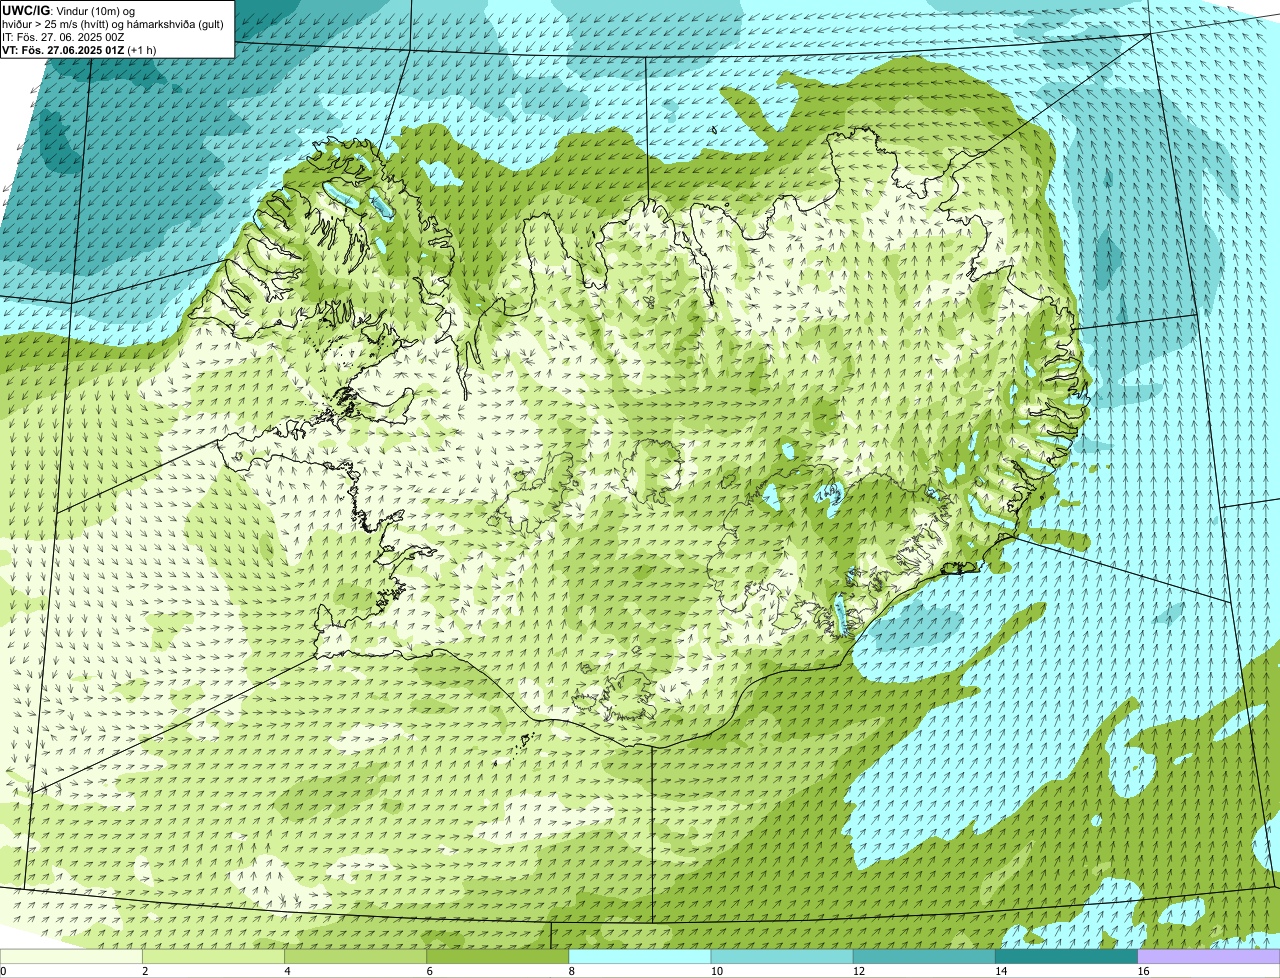Viewport: 1280px width, 978px height.
Task: Click the legend scale value '6'
Action: coord(429,971)
